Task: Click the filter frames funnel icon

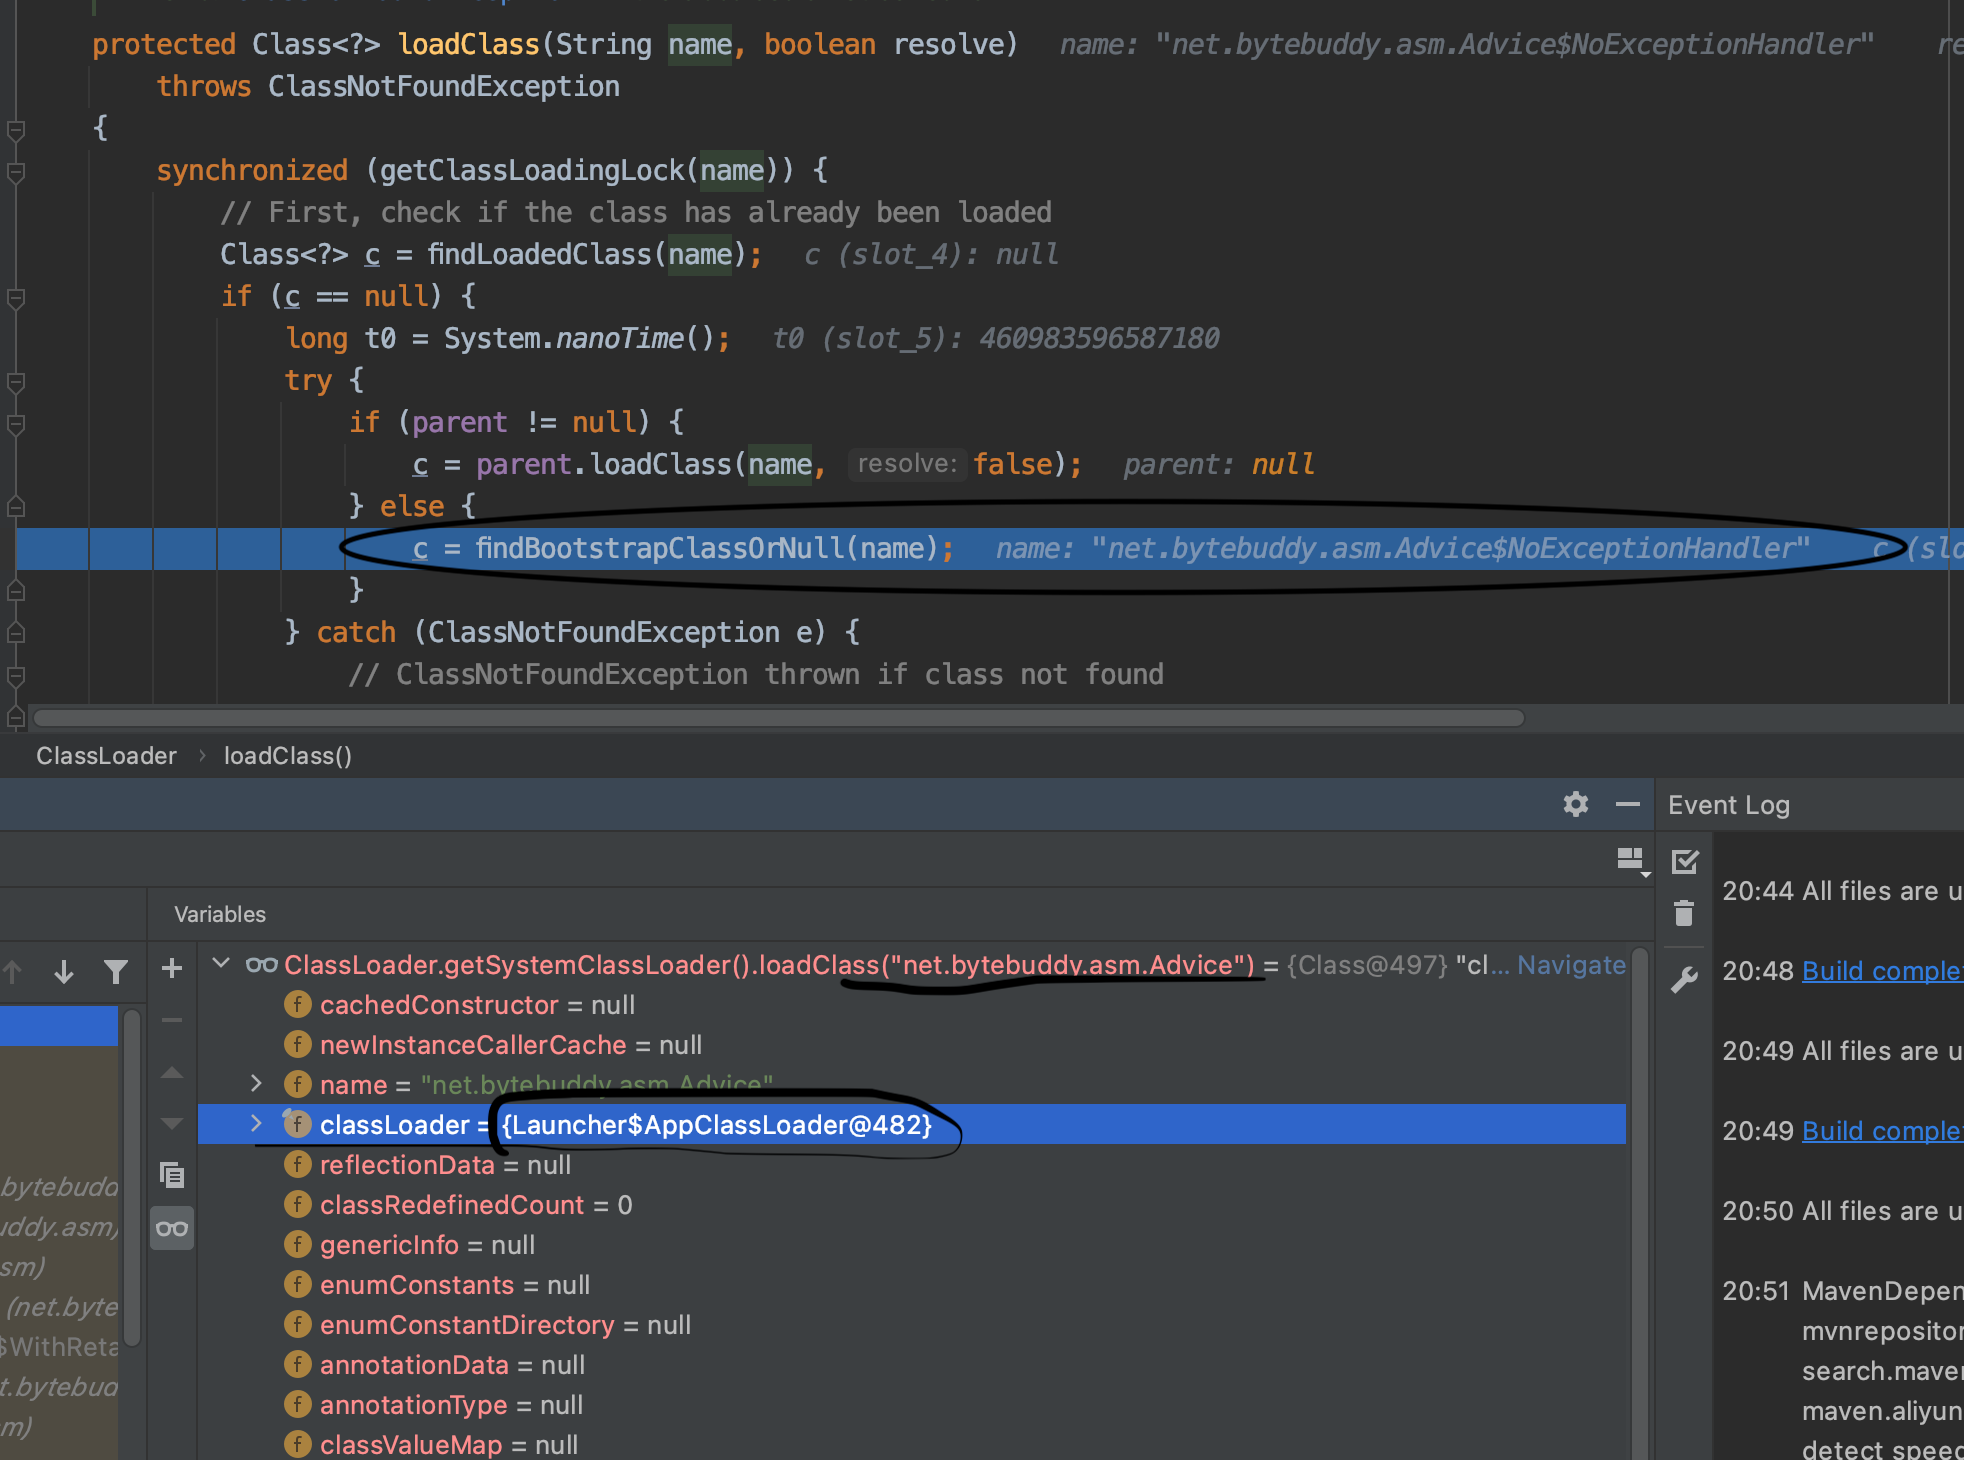Action: [x=116, y=971]
